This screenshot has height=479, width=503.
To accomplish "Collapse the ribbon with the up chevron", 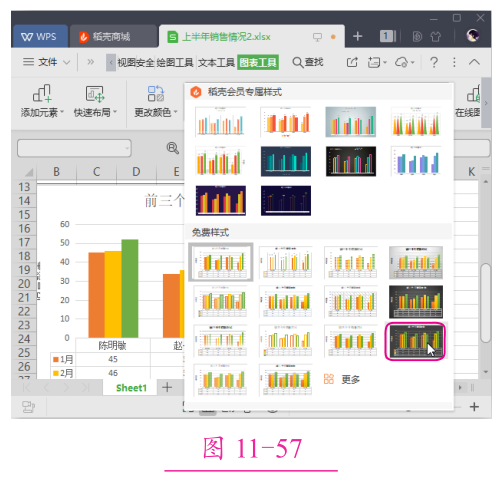I will tap(474, 62).
